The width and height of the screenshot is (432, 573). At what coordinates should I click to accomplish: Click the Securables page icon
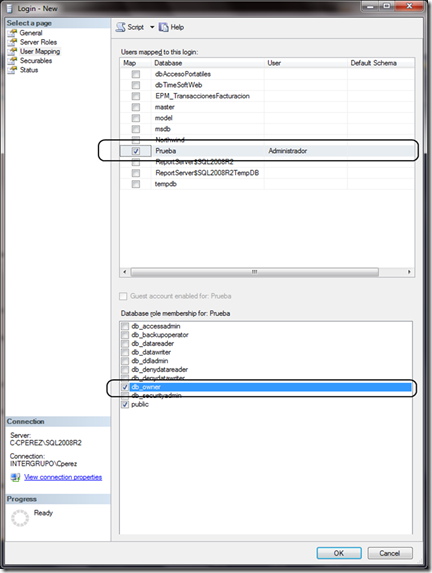[13, 61]
